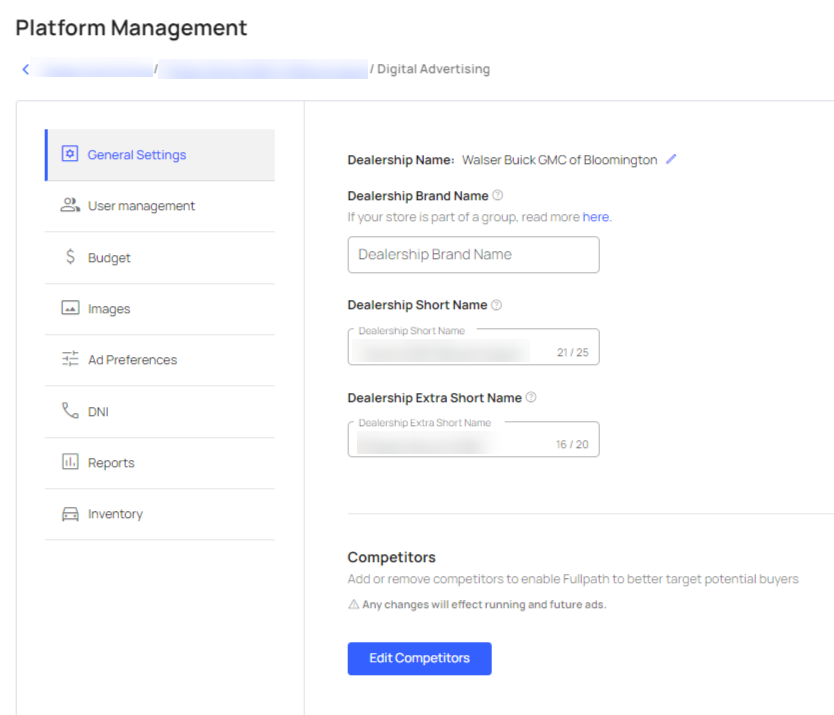Open the User management tab
This screenshot has width=834, height=715.
coord(141,206)
